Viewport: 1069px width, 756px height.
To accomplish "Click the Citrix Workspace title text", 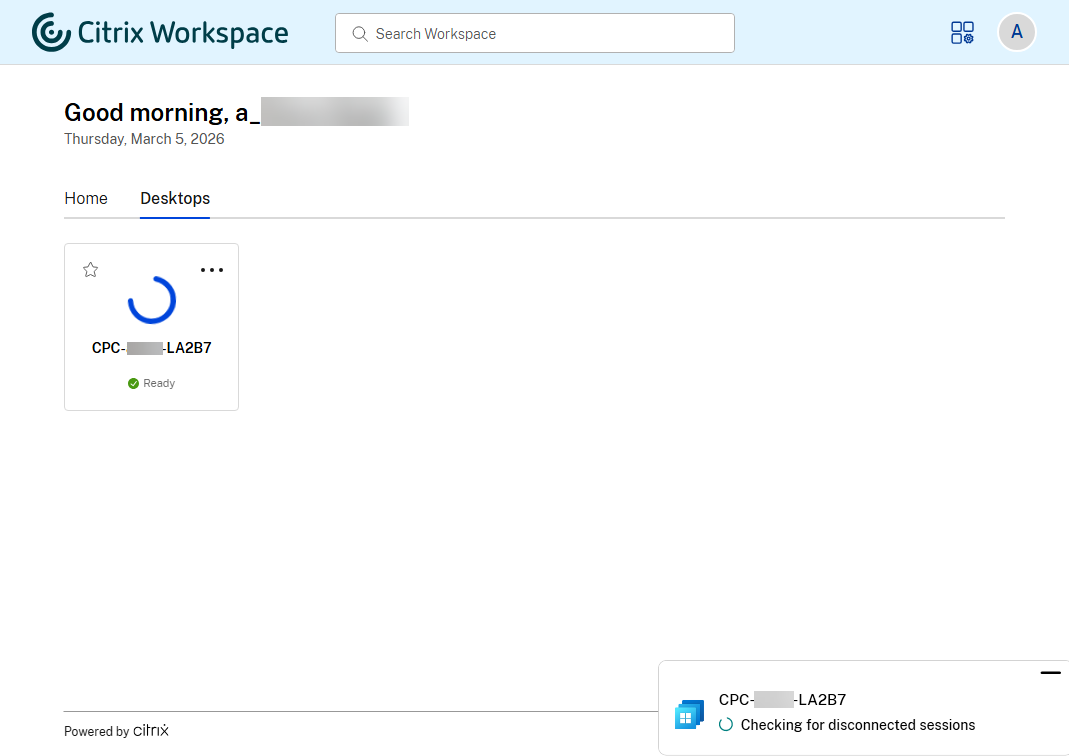I will (x=183, y=33).
